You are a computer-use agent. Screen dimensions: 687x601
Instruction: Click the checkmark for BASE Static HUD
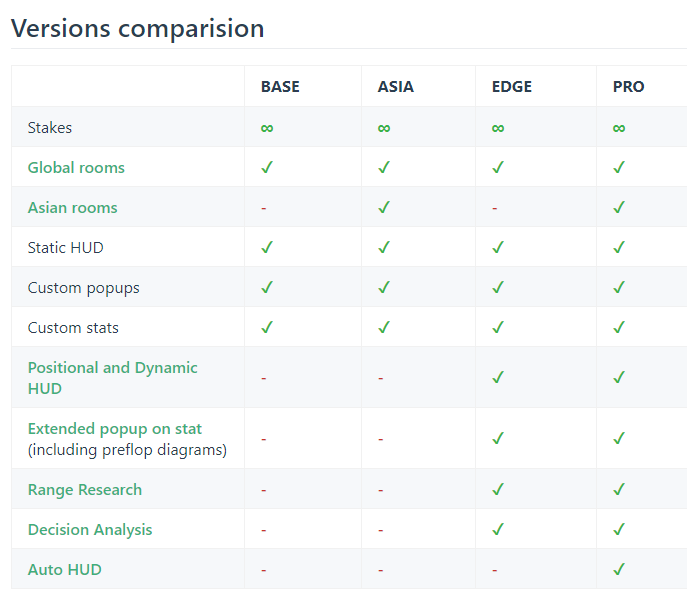tap(267, 248)
